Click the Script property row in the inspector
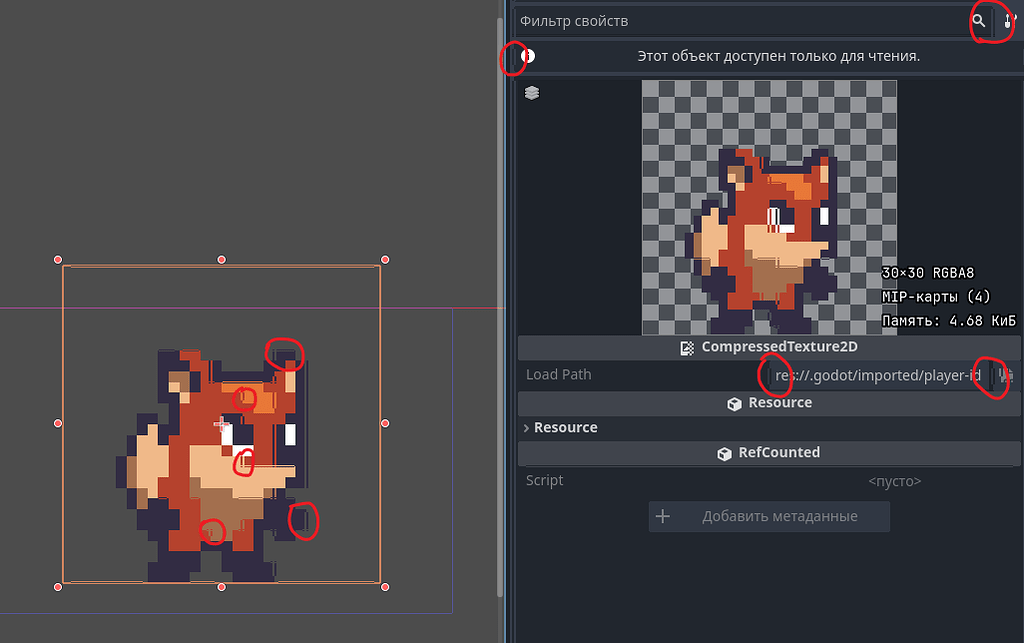Viewport: 1024px width, 643px height. 545,480
